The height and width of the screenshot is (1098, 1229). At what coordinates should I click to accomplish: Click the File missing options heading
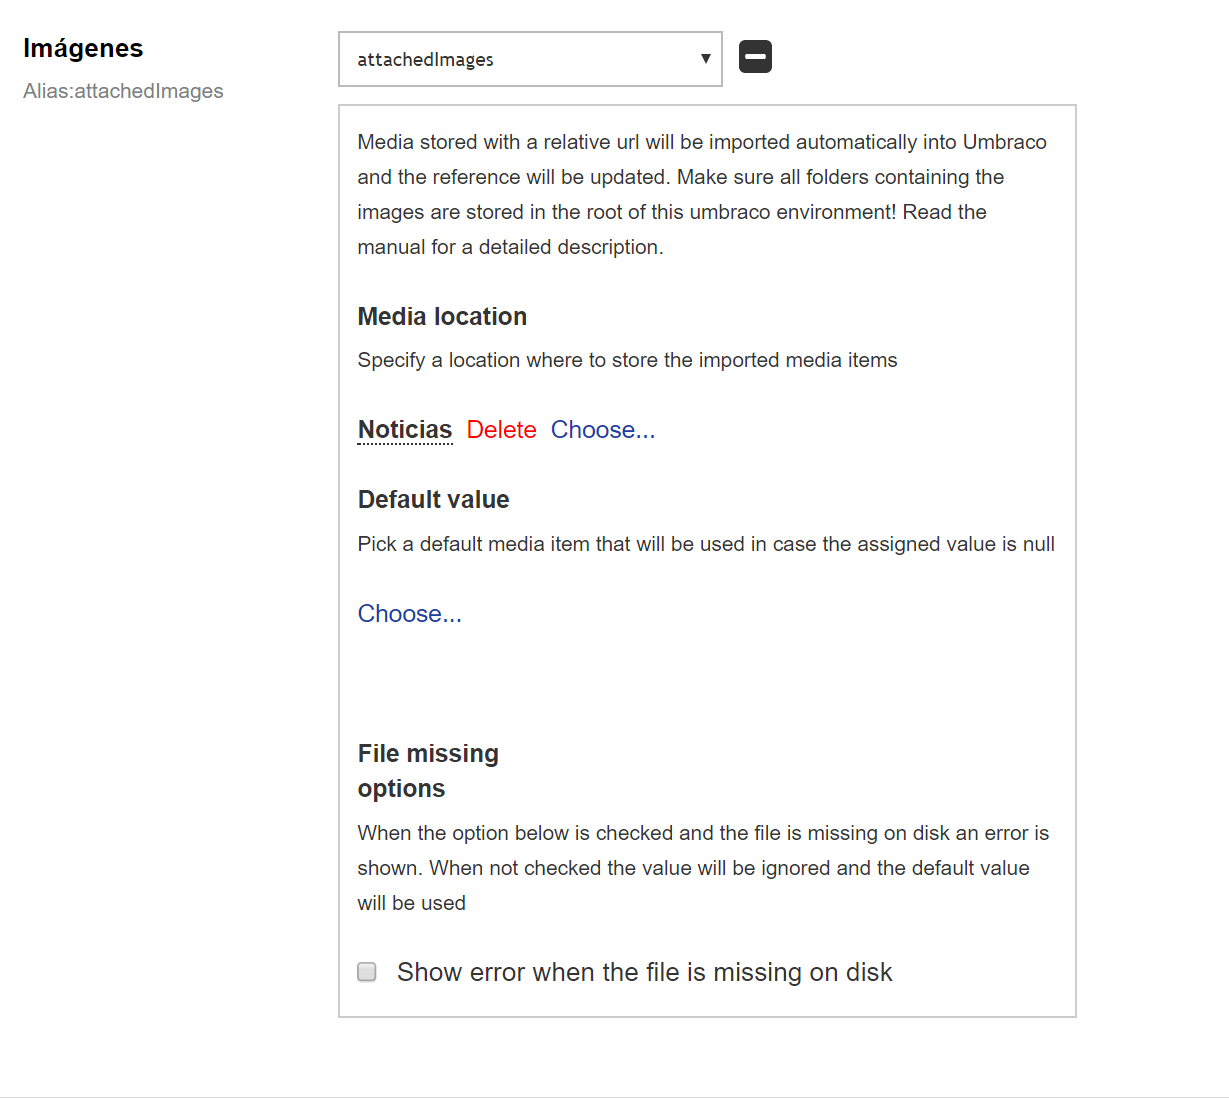point(428,770)
